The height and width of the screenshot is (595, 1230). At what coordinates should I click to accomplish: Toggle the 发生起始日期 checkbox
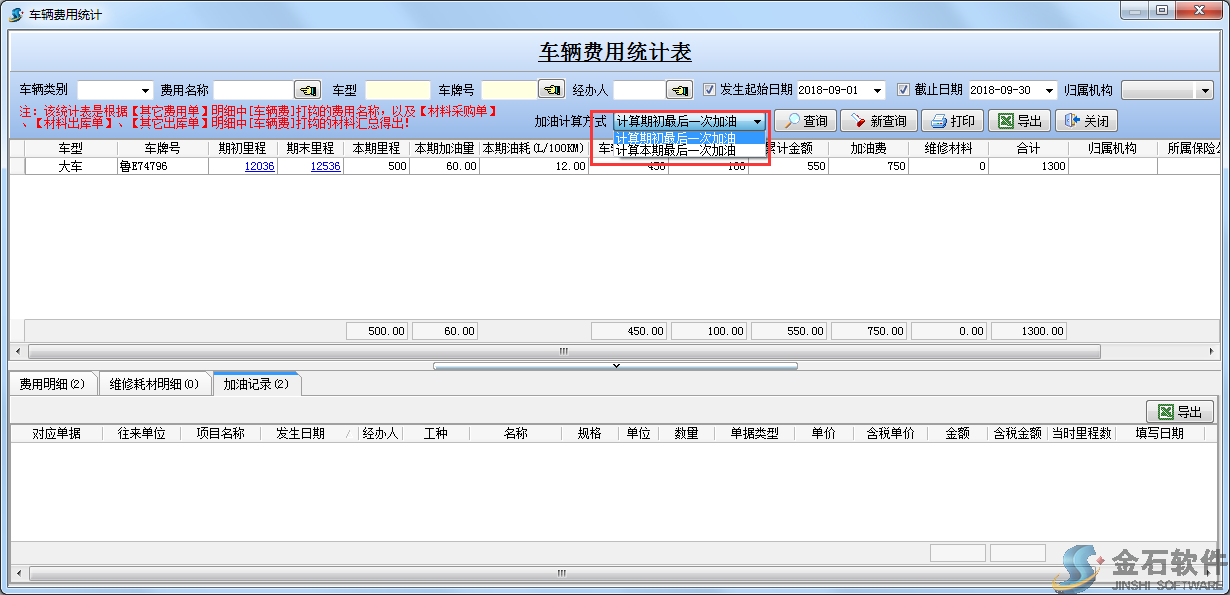click(710, 90)
